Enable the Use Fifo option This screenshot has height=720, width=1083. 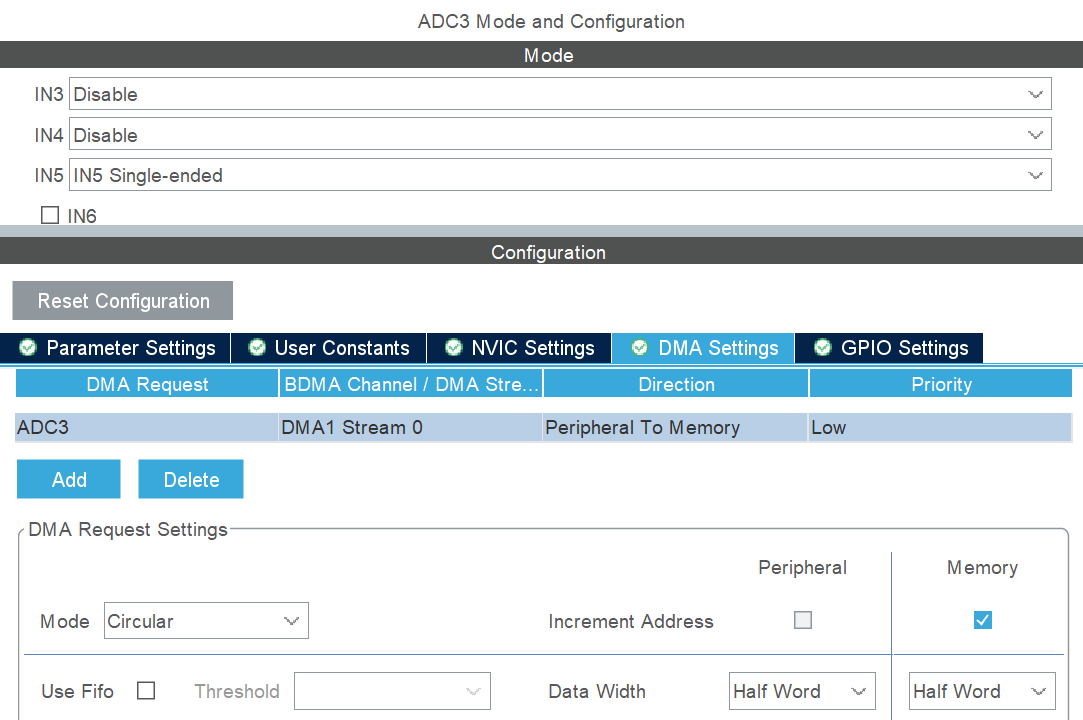click(x=145, y=691)
